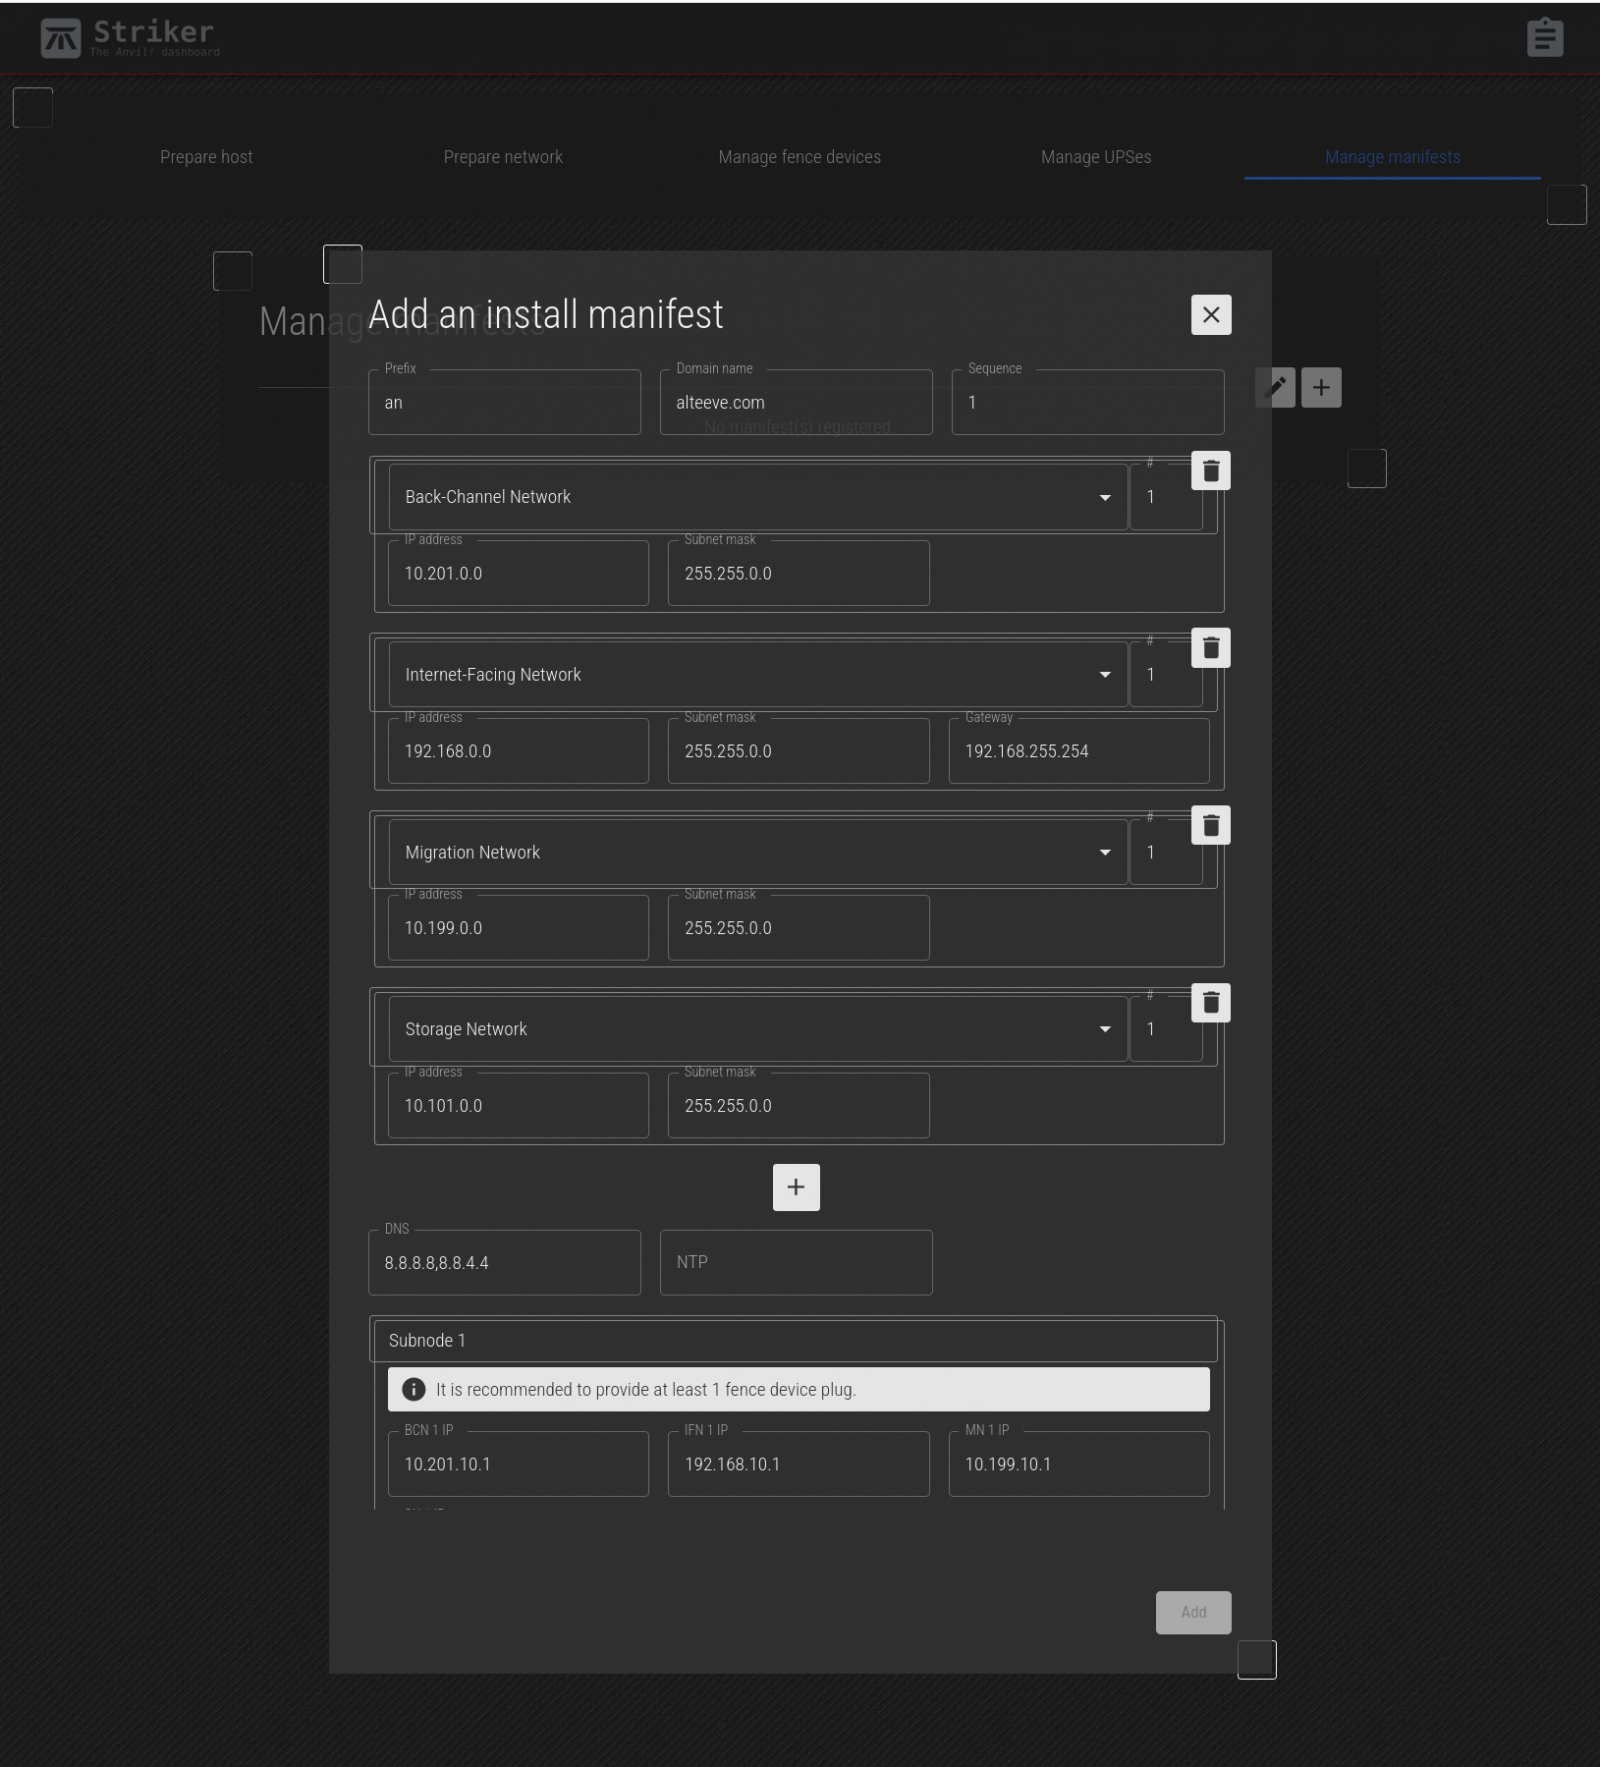Go to the Manage UPSes tab
Image resolution: width=1600 pixels, height=1767 pixels.
(x=1095, y=157)
